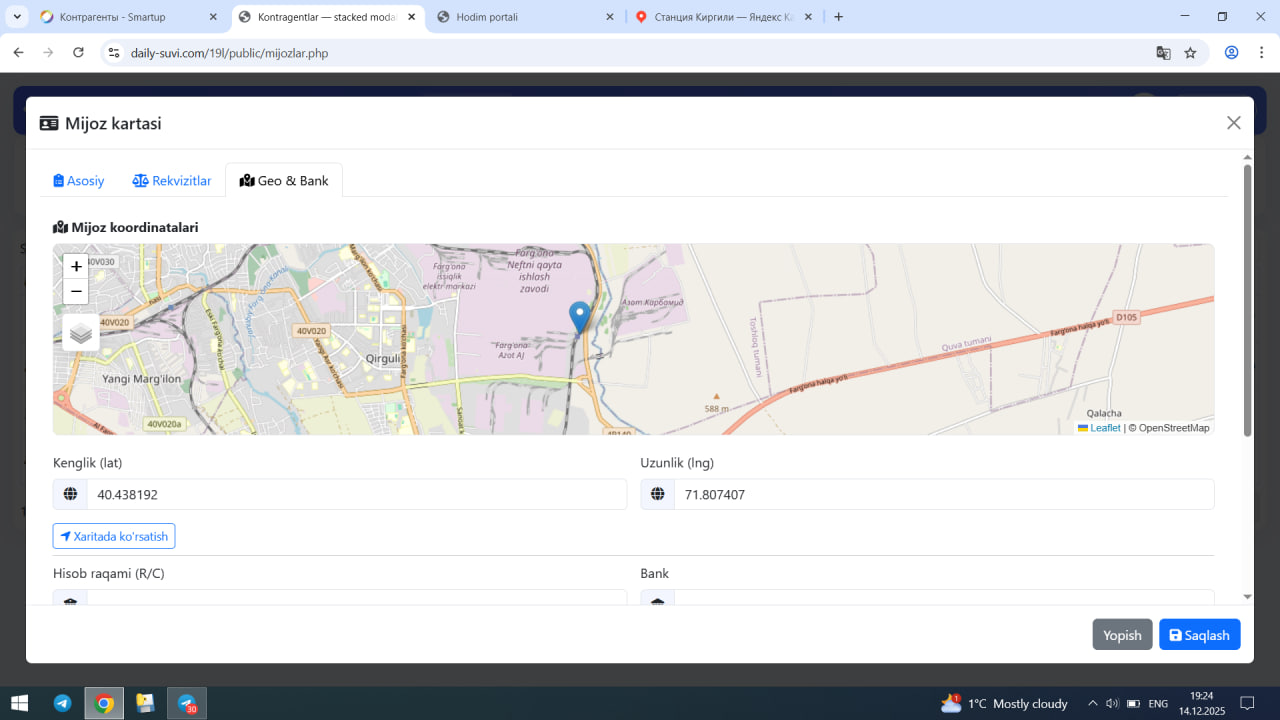
Task: Click the Qalacha label on the map
Action: tap(1104, 413)
